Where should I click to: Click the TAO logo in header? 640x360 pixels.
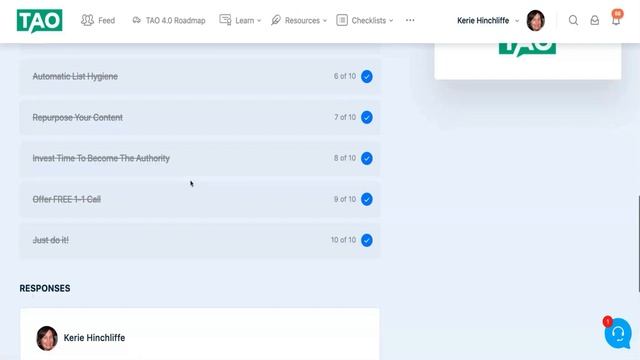tap(40, 20)
